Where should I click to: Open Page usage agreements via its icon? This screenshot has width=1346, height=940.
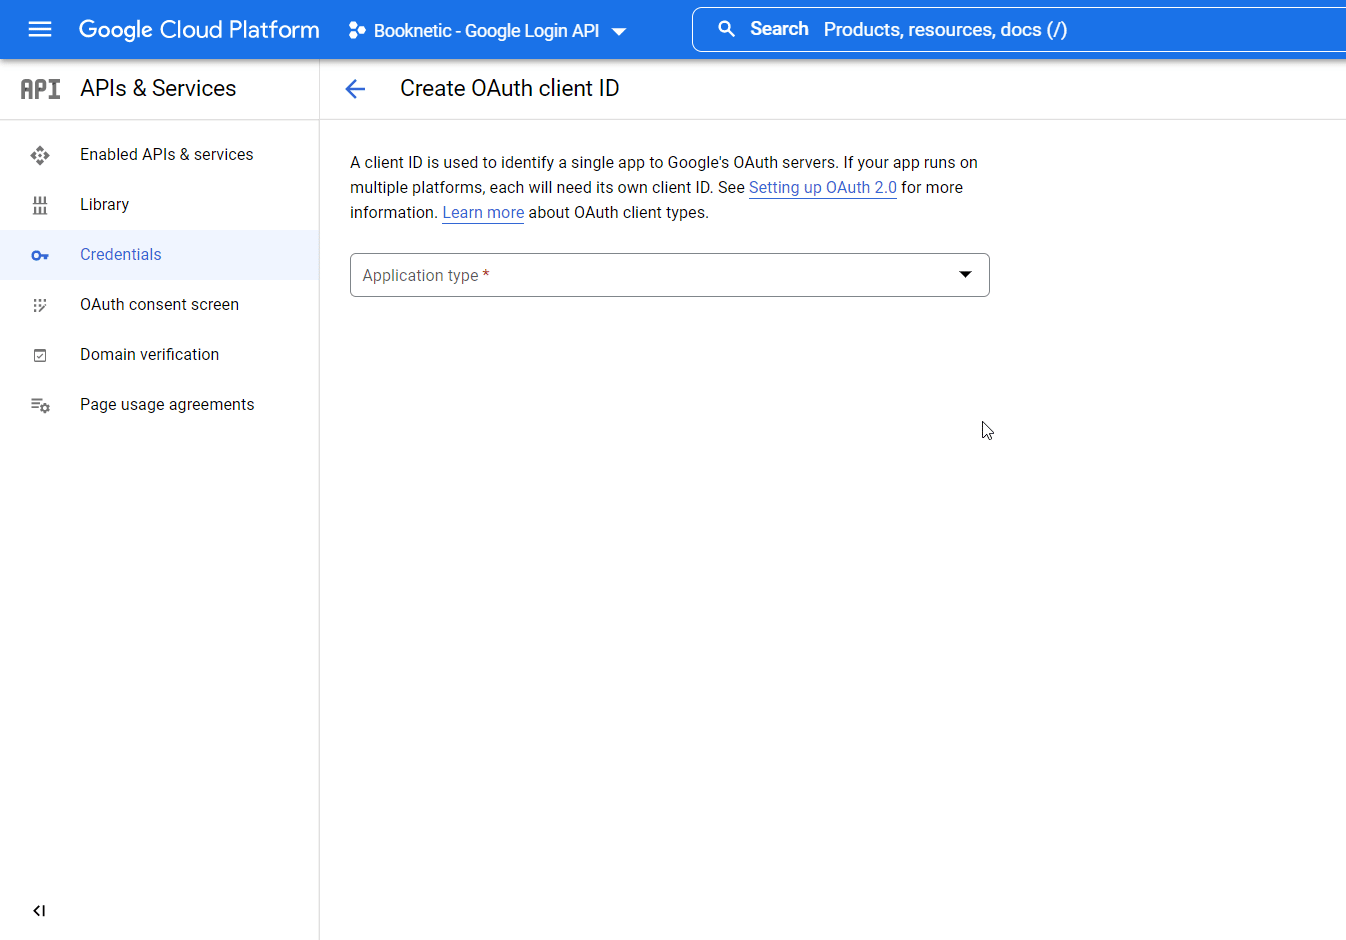point(39,404)
